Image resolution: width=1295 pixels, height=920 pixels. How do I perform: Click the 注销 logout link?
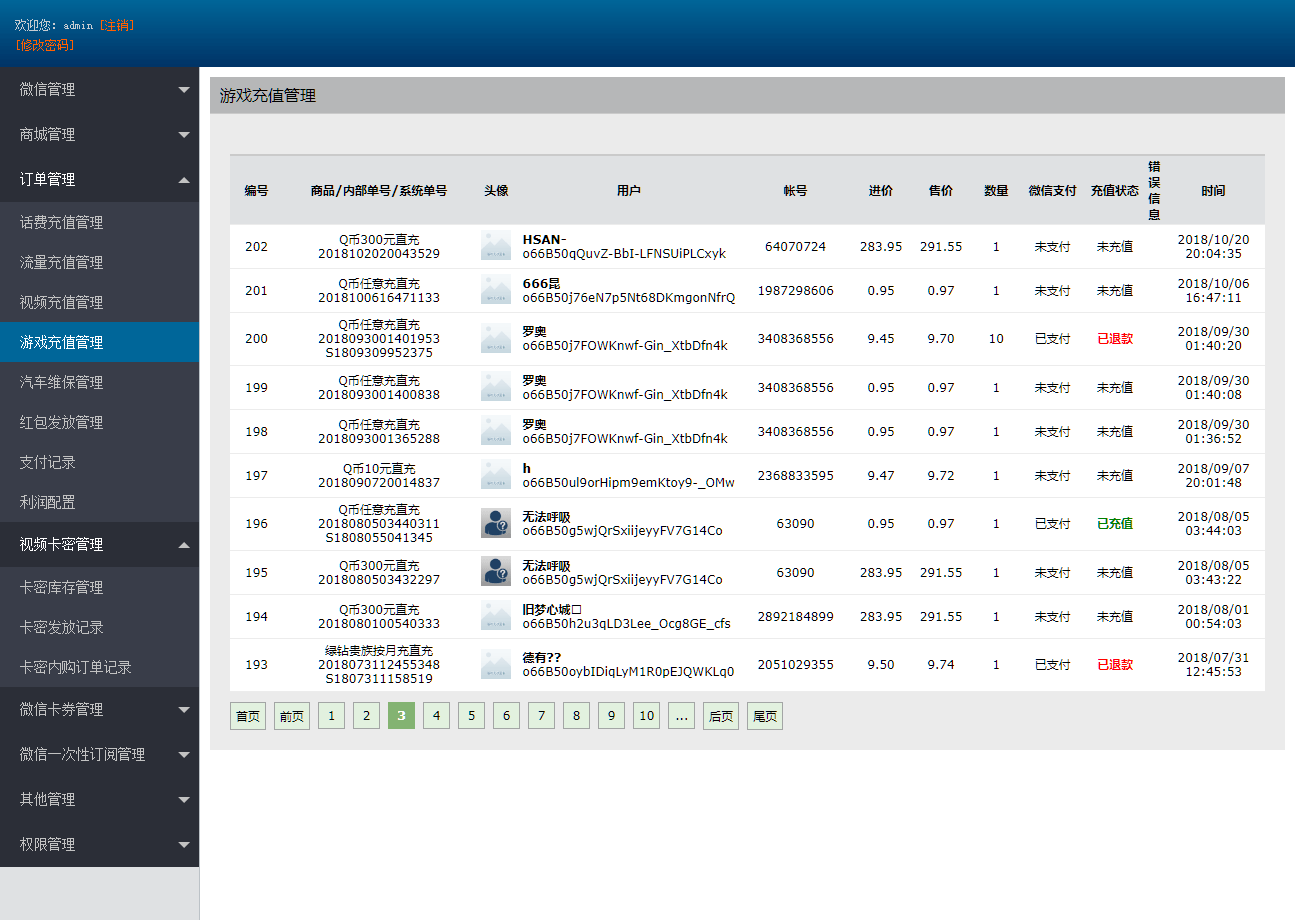pyautogui.click(x=116, y=25)
